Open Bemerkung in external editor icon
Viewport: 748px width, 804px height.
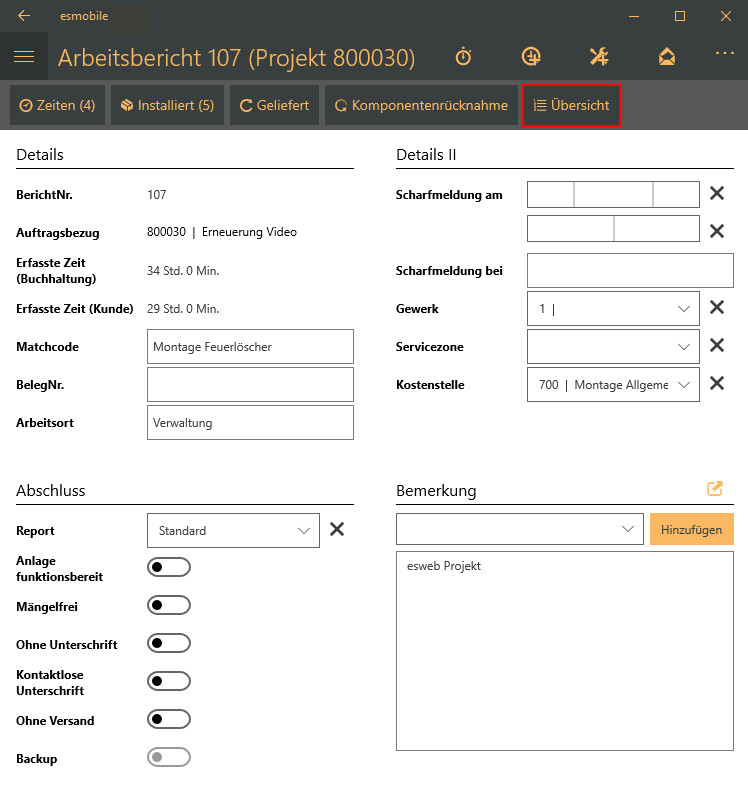tap(715, 489)
